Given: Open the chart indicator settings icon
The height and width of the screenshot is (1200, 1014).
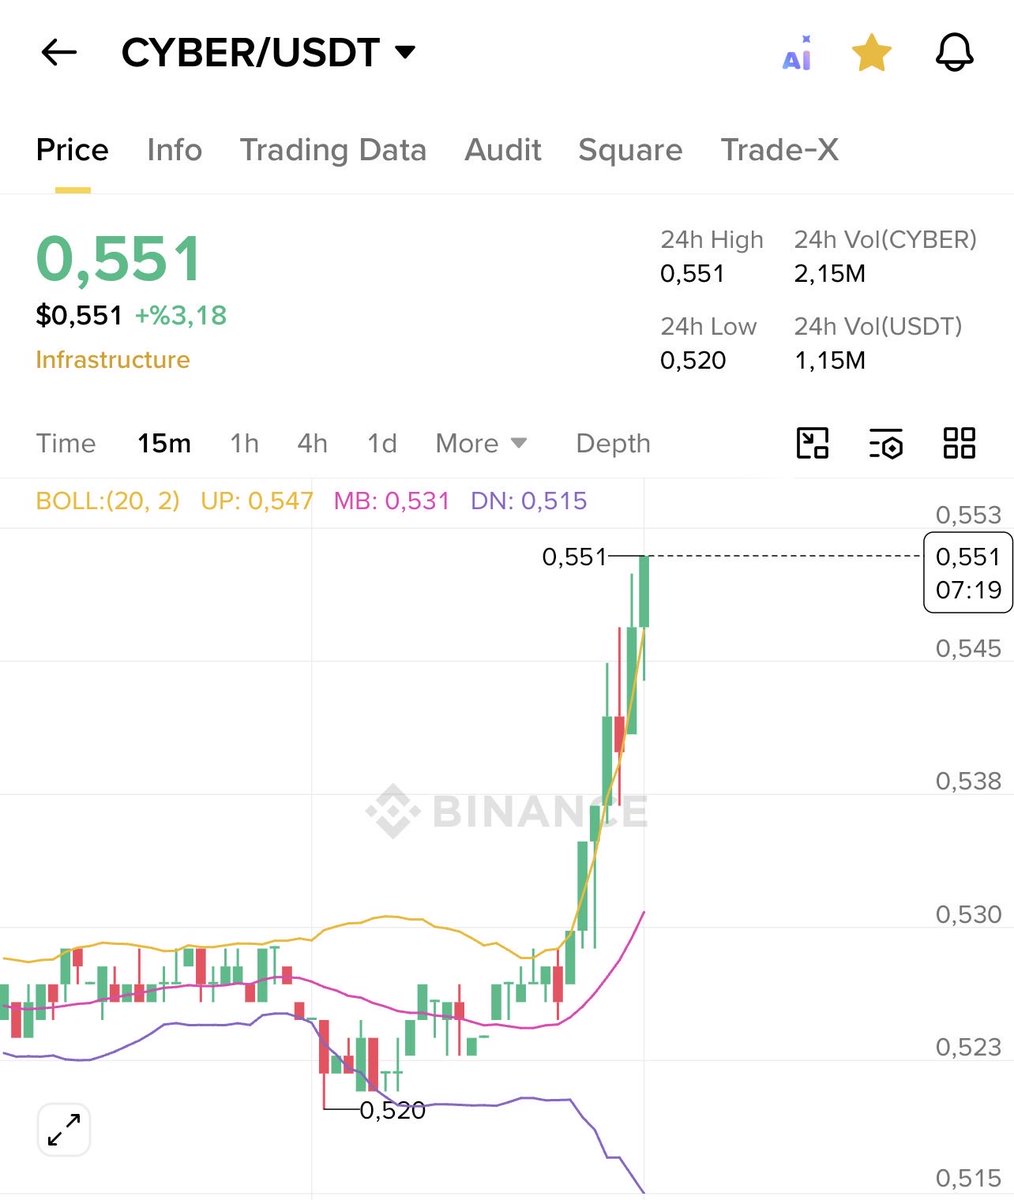Looking at the screenshot, I should tap(886, 443).
